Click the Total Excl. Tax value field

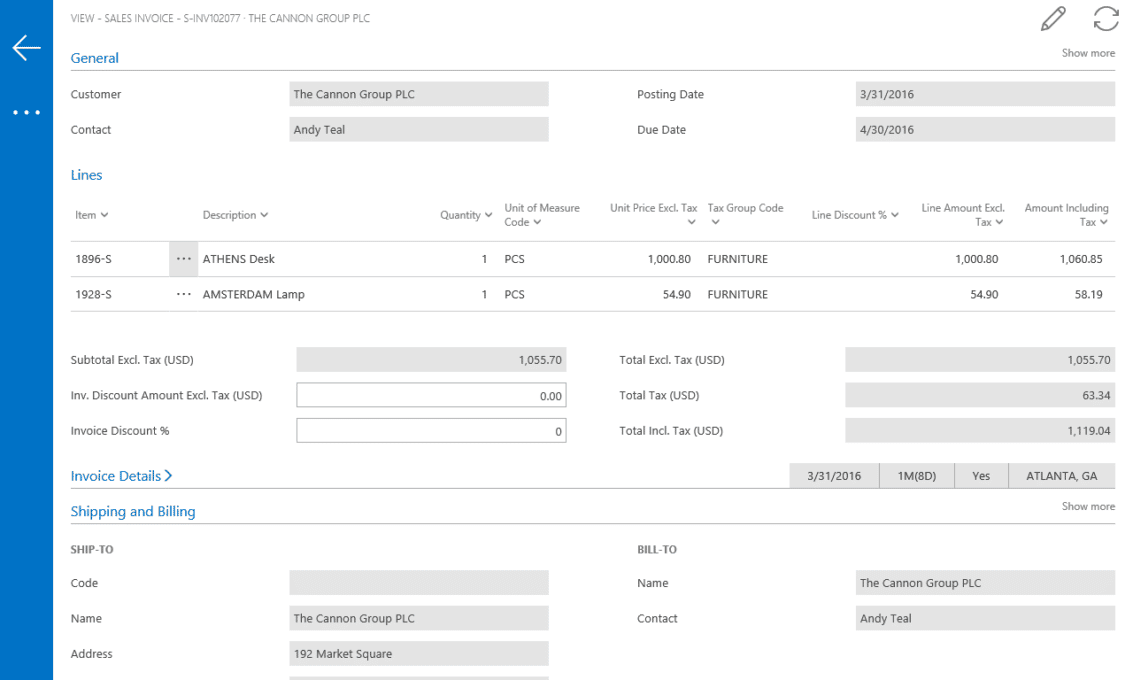coord(981,360)
